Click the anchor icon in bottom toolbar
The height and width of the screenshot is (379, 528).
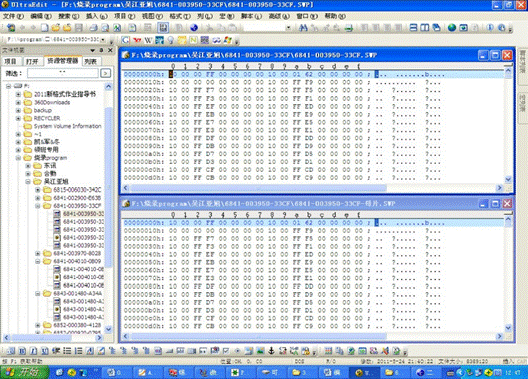(271, 351)
